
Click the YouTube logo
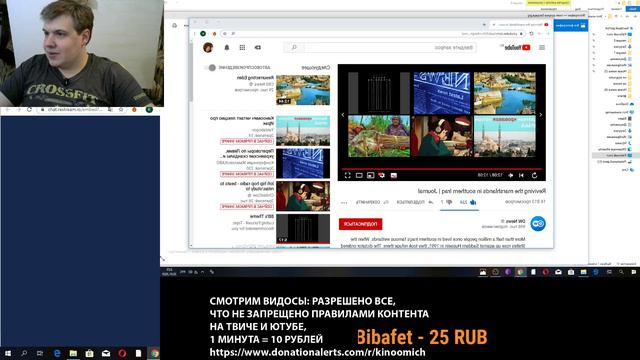click(517, 48)
